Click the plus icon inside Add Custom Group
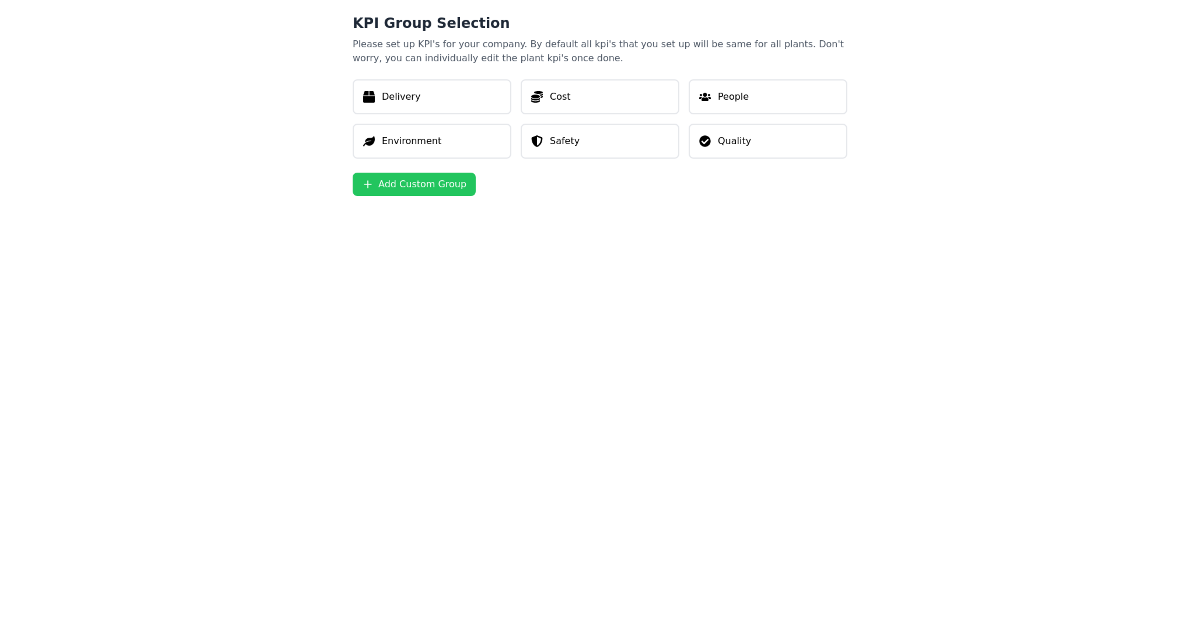 point(367,184)
